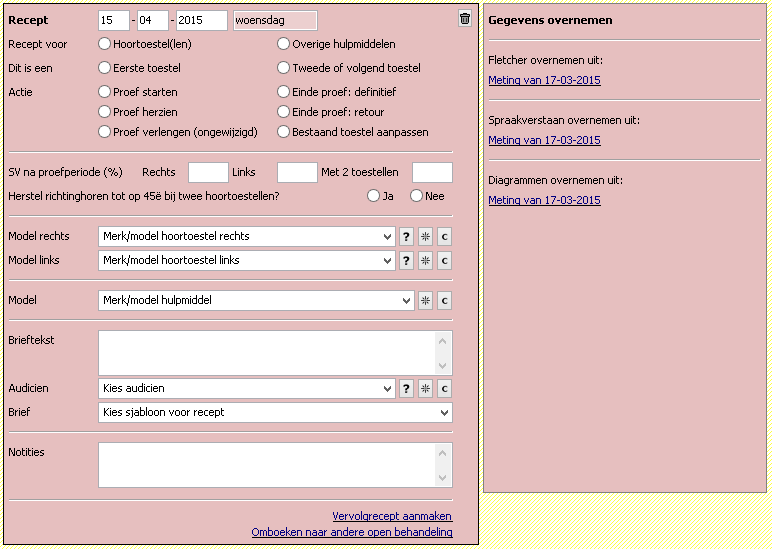
Task: Open 'Kies sjabloon voor recept' dropdown
Action: (x=274, y=412)
